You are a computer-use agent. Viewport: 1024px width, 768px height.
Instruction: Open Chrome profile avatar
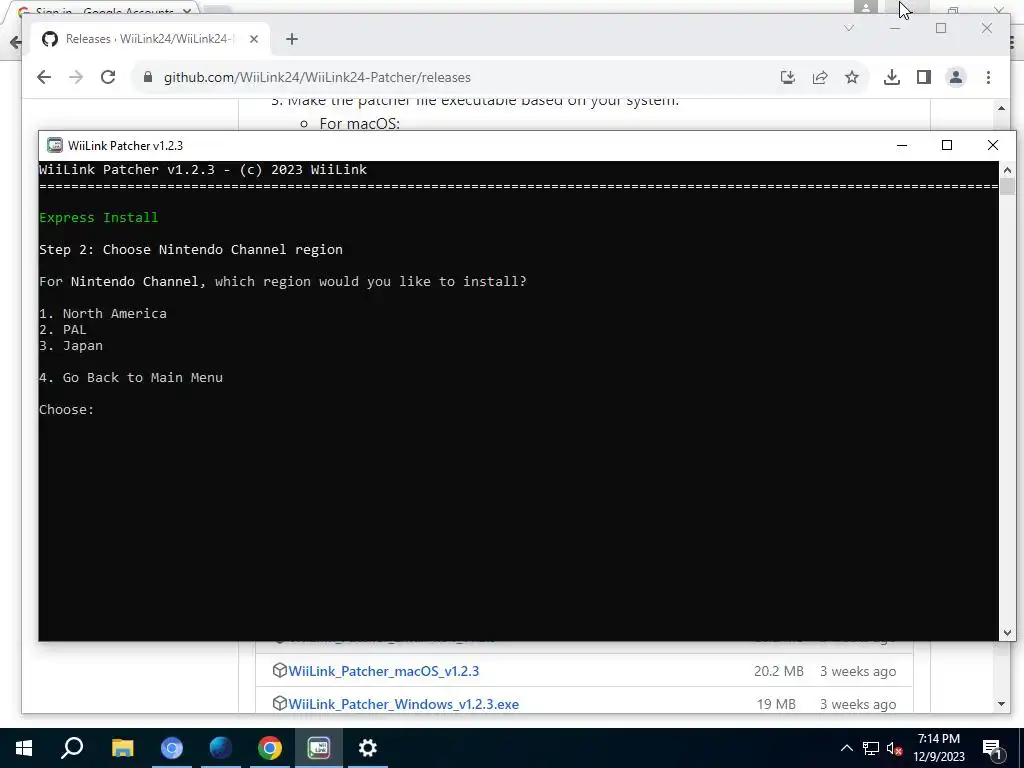click(x=955, y=77)
